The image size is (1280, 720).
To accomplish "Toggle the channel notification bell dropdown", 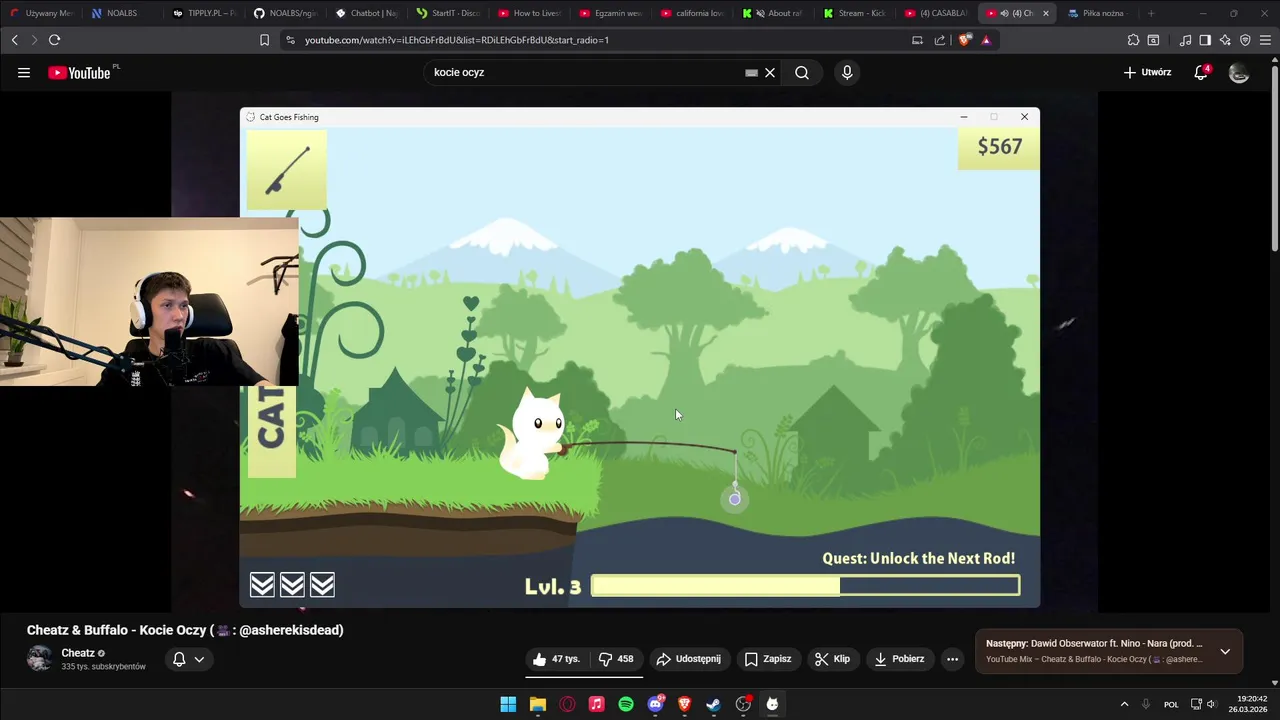I will click(x=189, y=659).
